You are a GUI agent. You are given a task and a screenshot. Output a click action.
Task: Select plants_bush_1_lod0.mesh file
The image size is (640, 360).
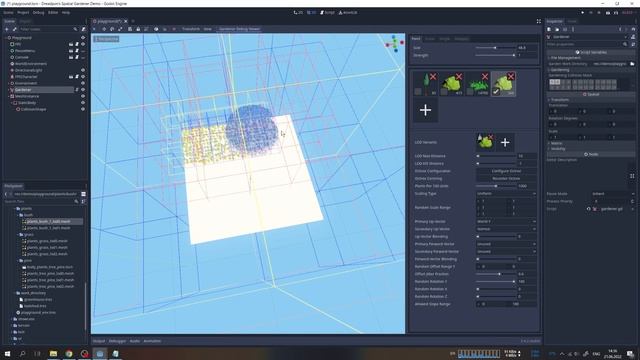[49, 222]
